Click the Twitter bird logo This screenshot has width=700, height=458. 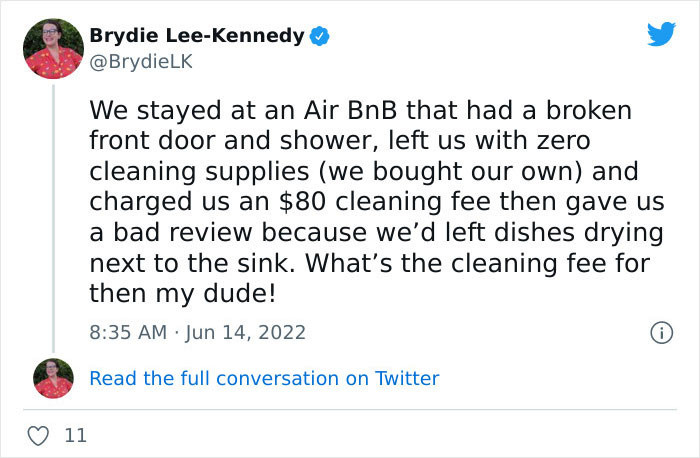pos(660,35)
